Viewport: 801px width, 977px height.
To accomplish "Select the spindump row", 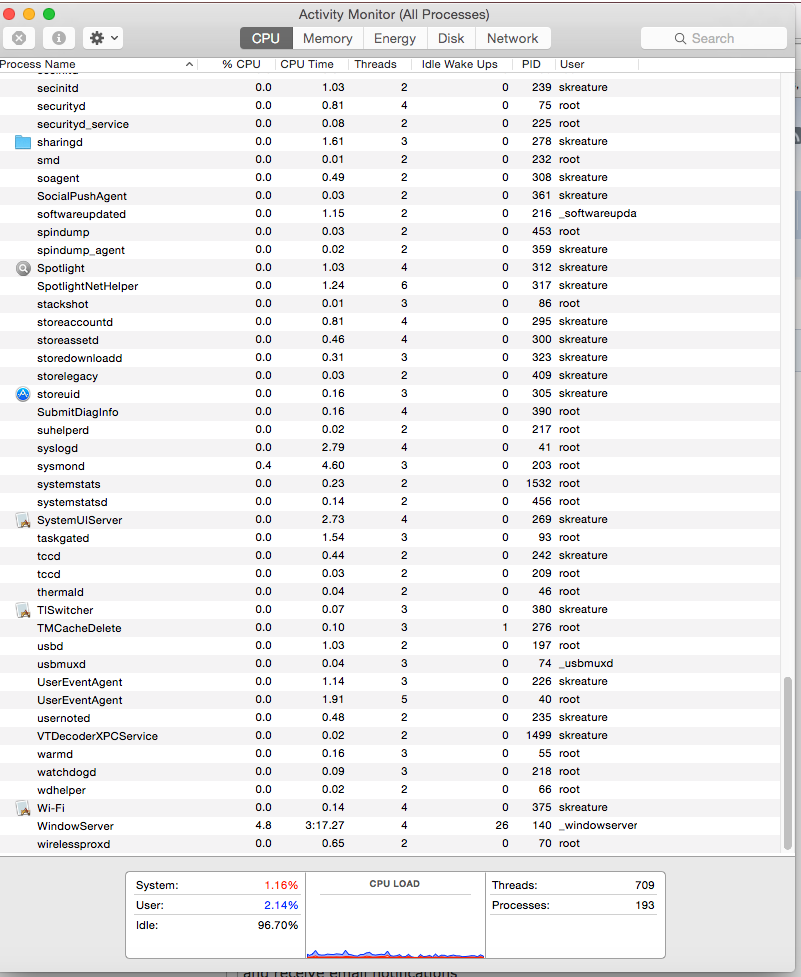I will pyautogui.click(x=390, y=232).
